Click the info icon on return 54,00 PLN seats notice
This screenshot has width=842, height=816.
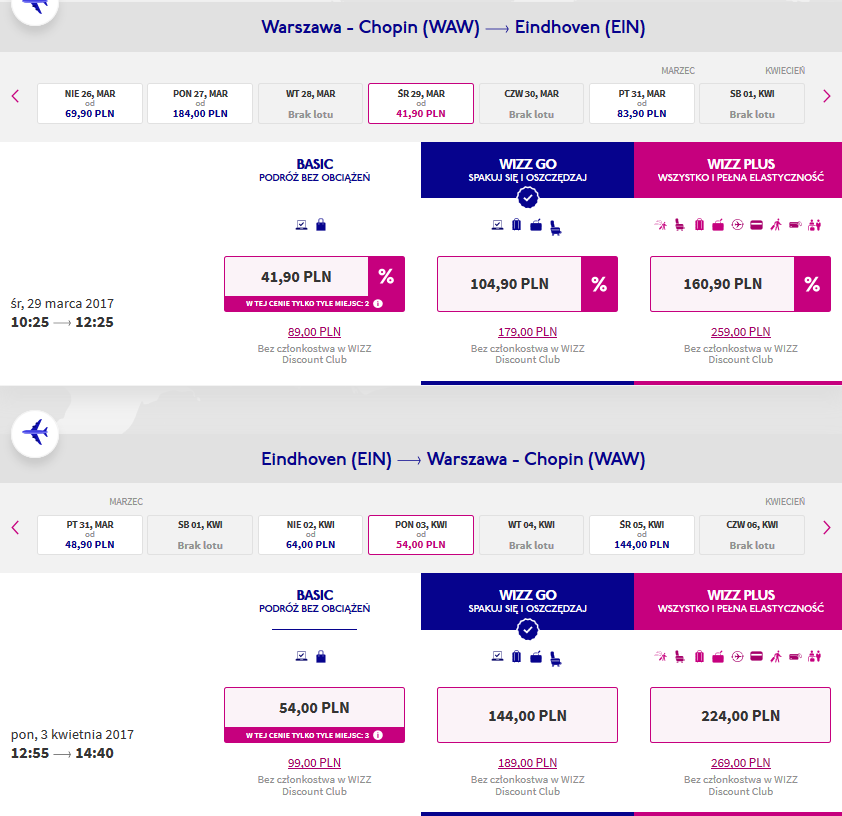click(378, 735)
